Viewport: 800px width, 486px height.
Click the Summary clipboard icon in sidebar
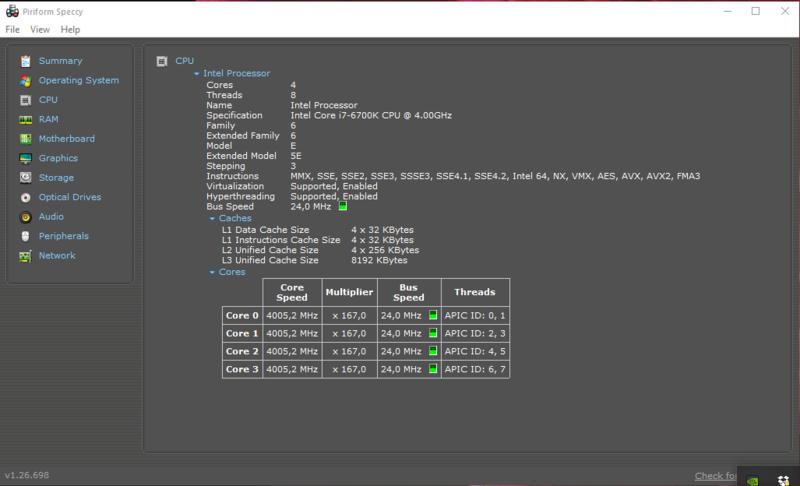[26, 61]
